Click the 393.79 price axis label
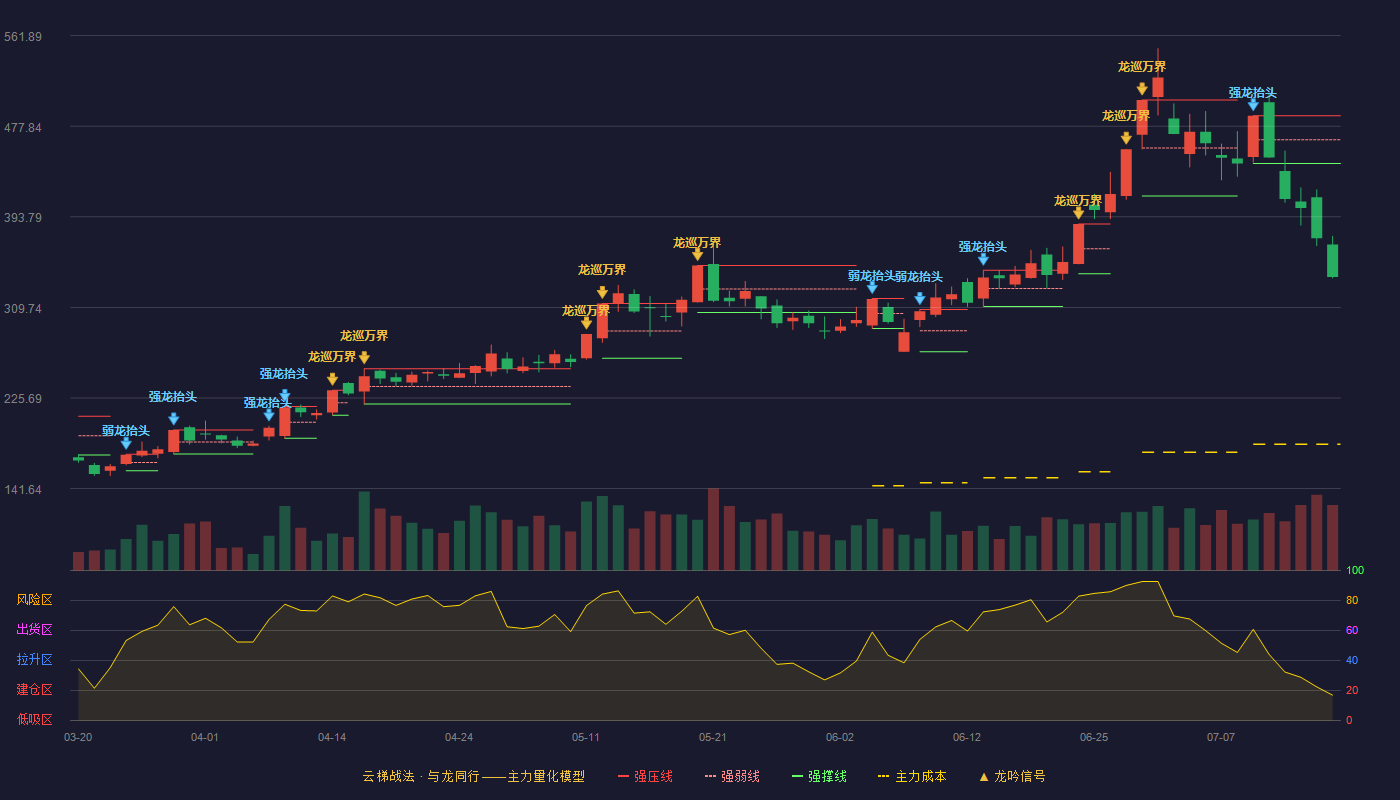 (22, 217)
